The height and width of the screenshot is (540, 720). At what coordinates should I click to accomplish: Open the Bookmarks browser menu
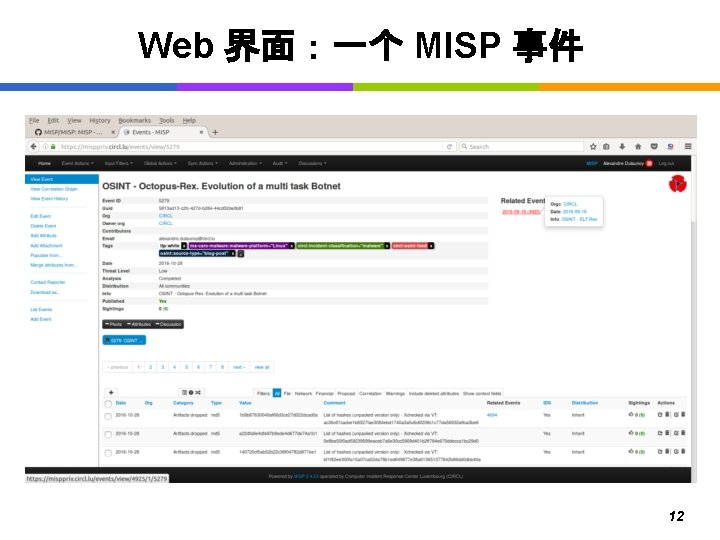point(135,120)
